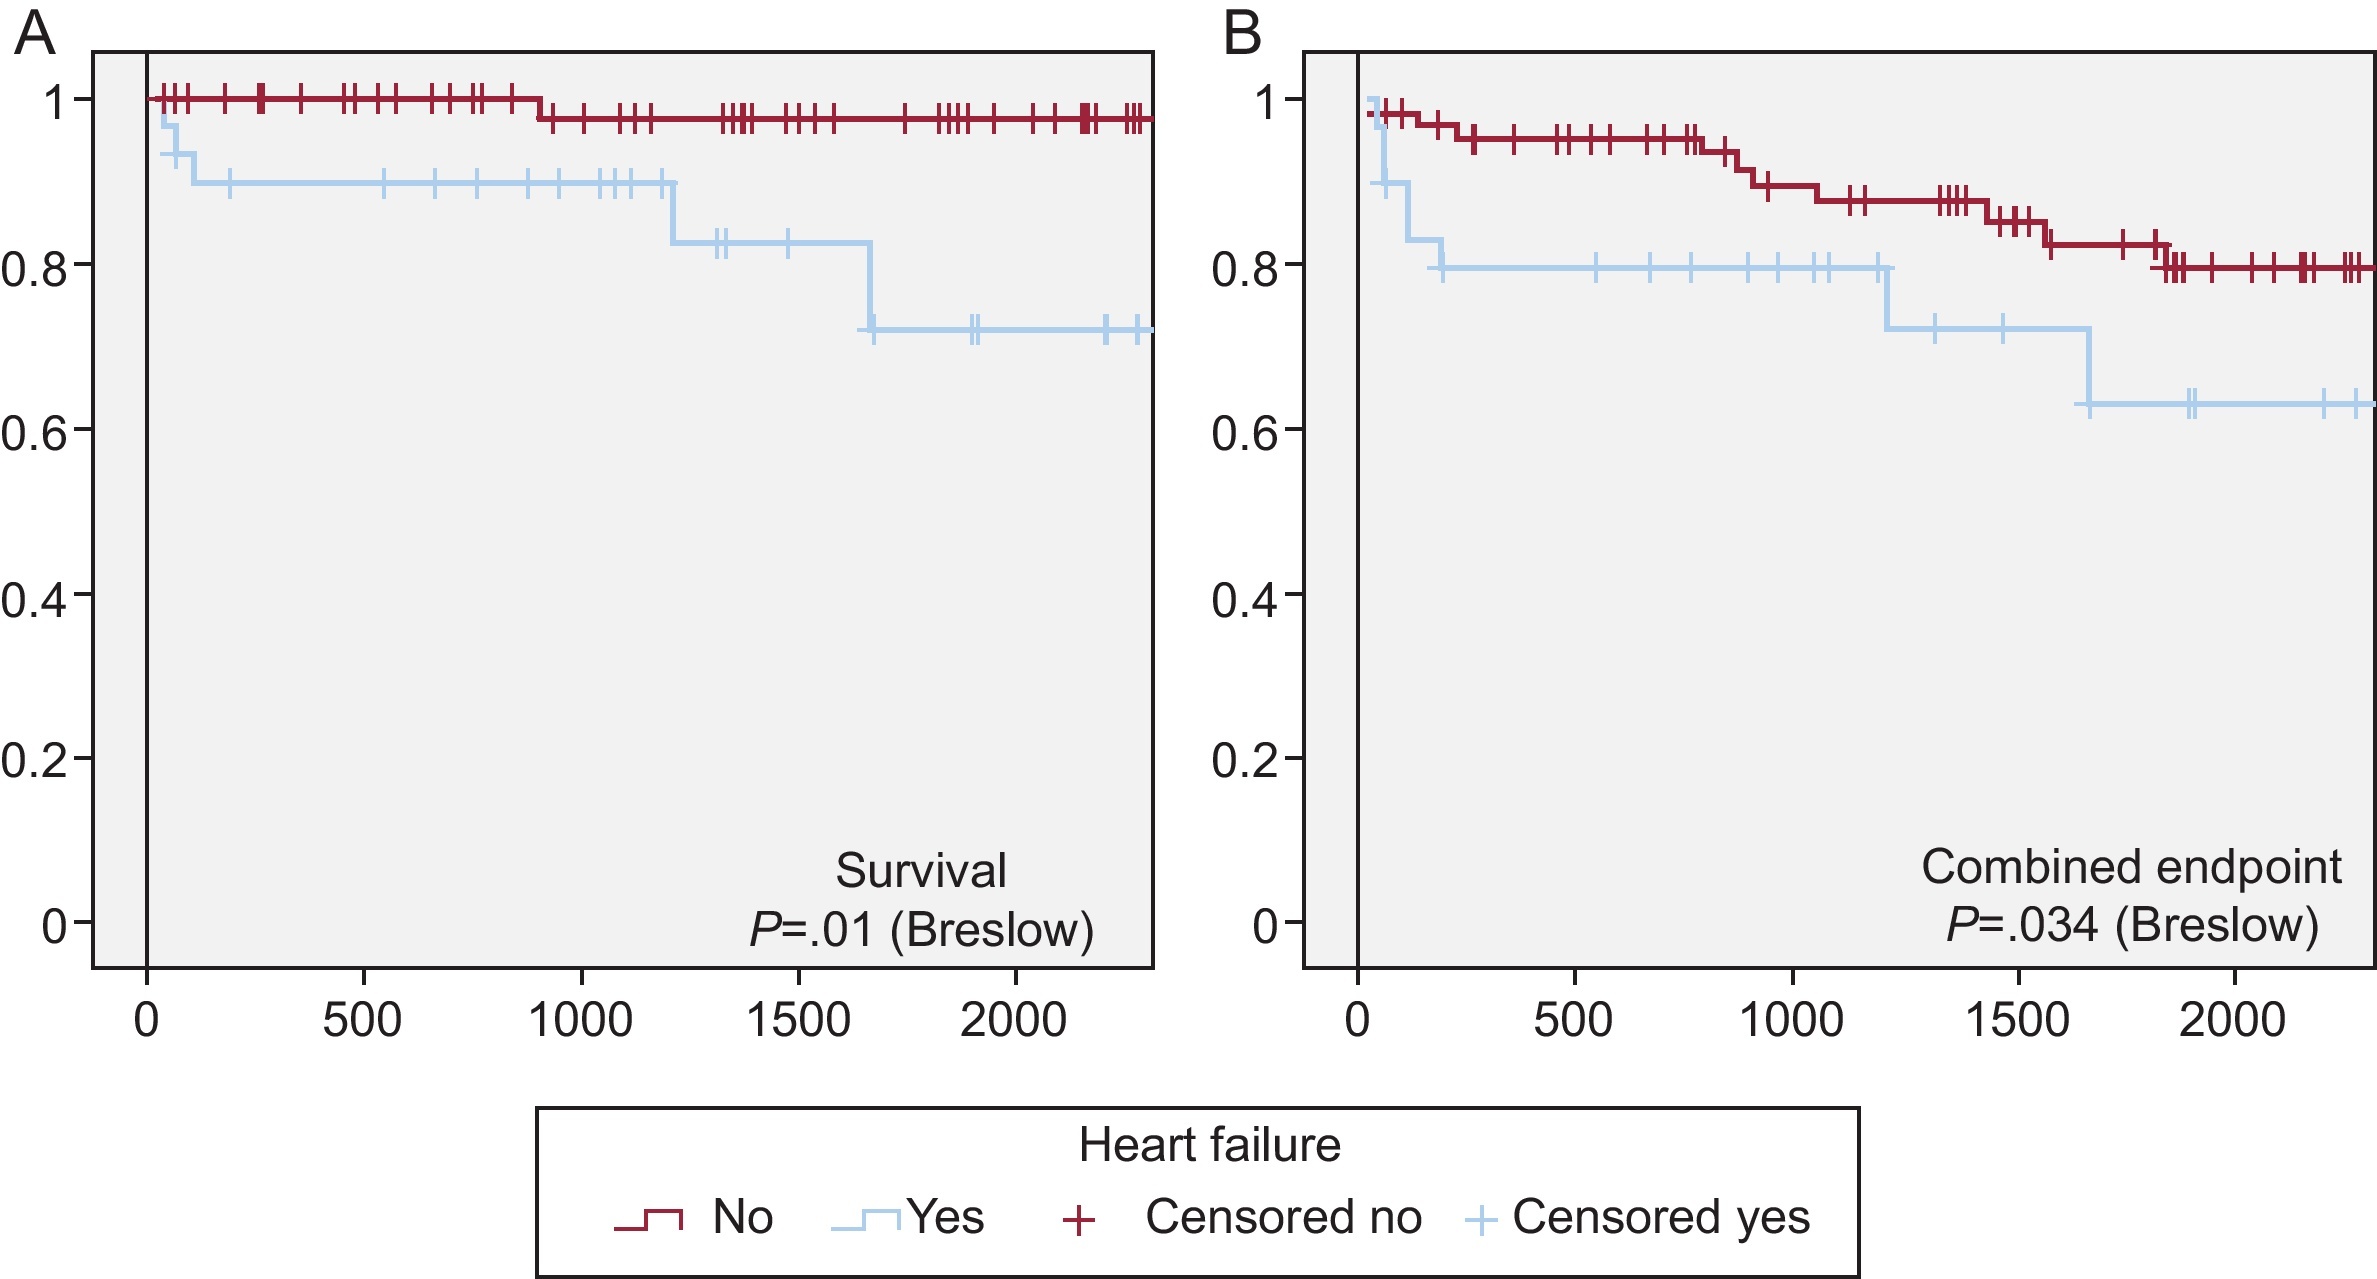This screenshot has height=1279, width=2377.
Task: Click the panel 'B' label
Action: point(1242,33)
